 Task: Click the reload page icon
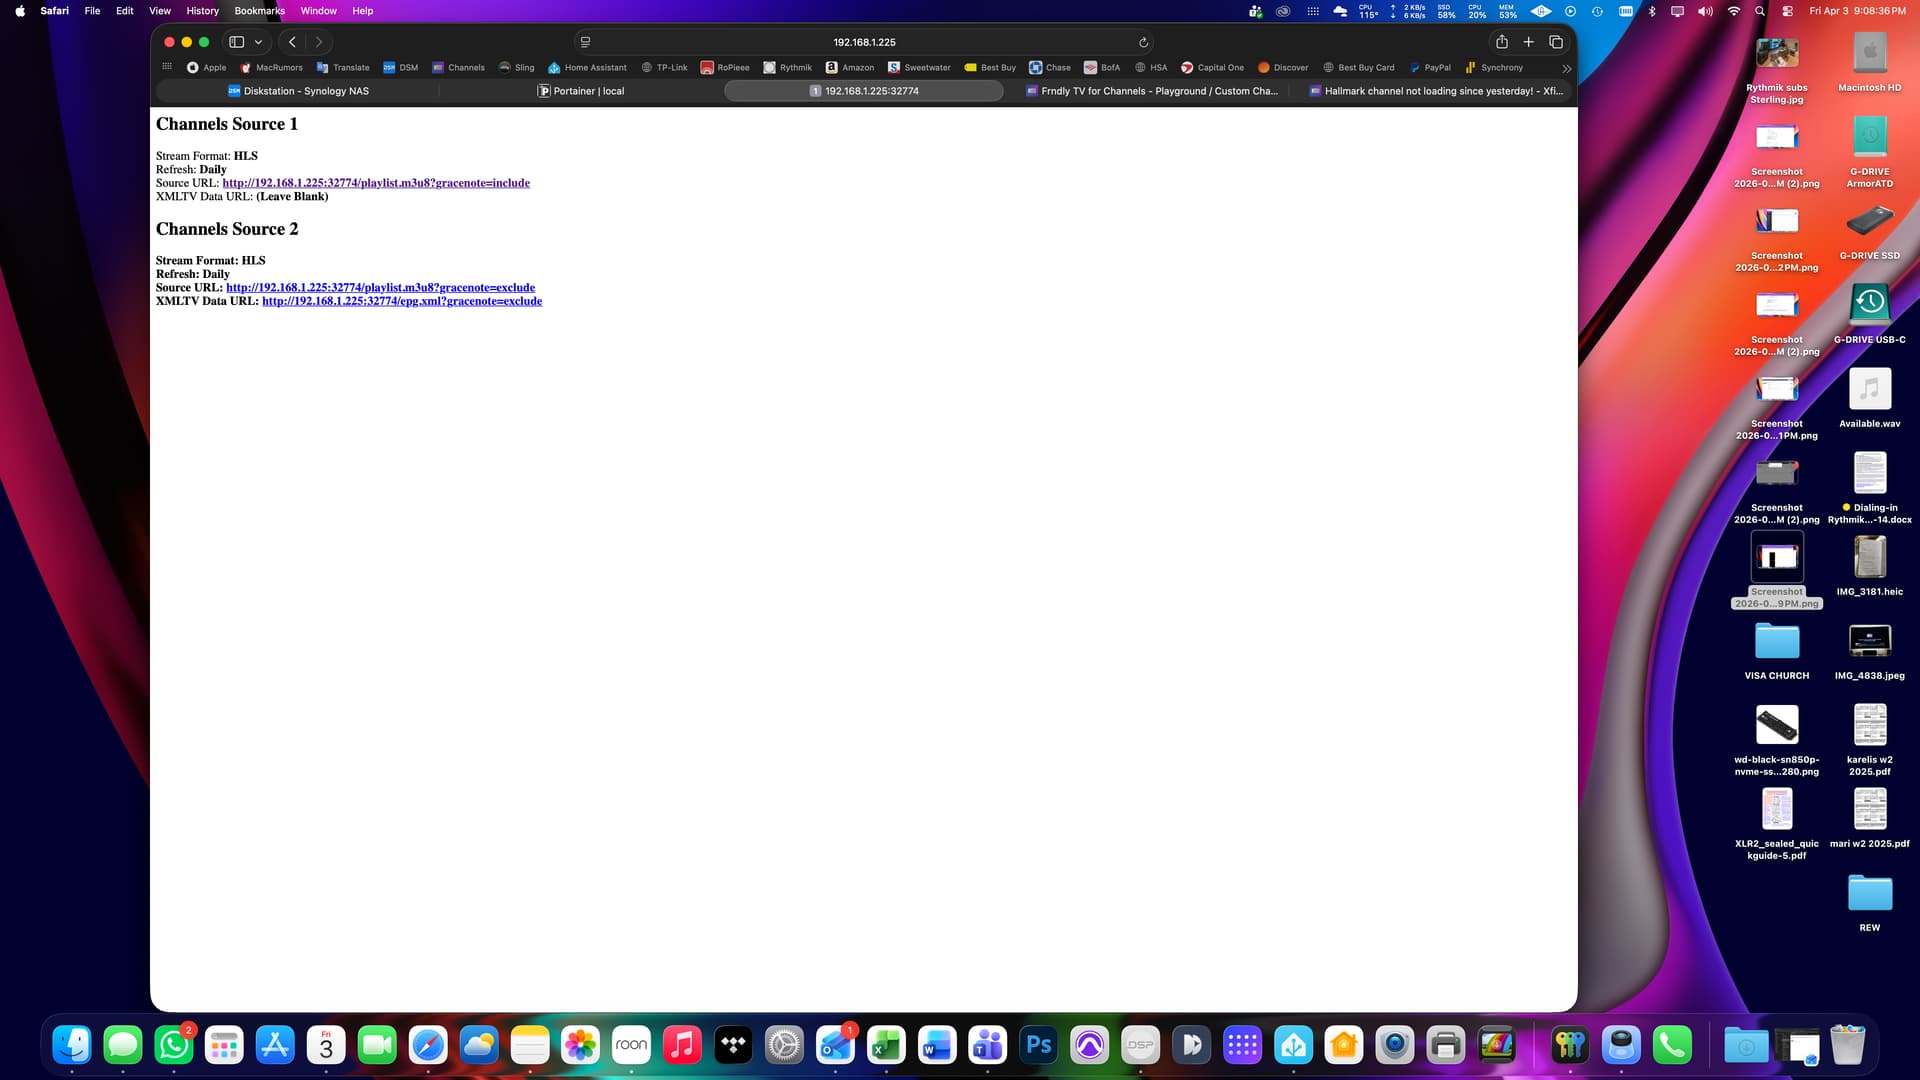[1143, 42]
